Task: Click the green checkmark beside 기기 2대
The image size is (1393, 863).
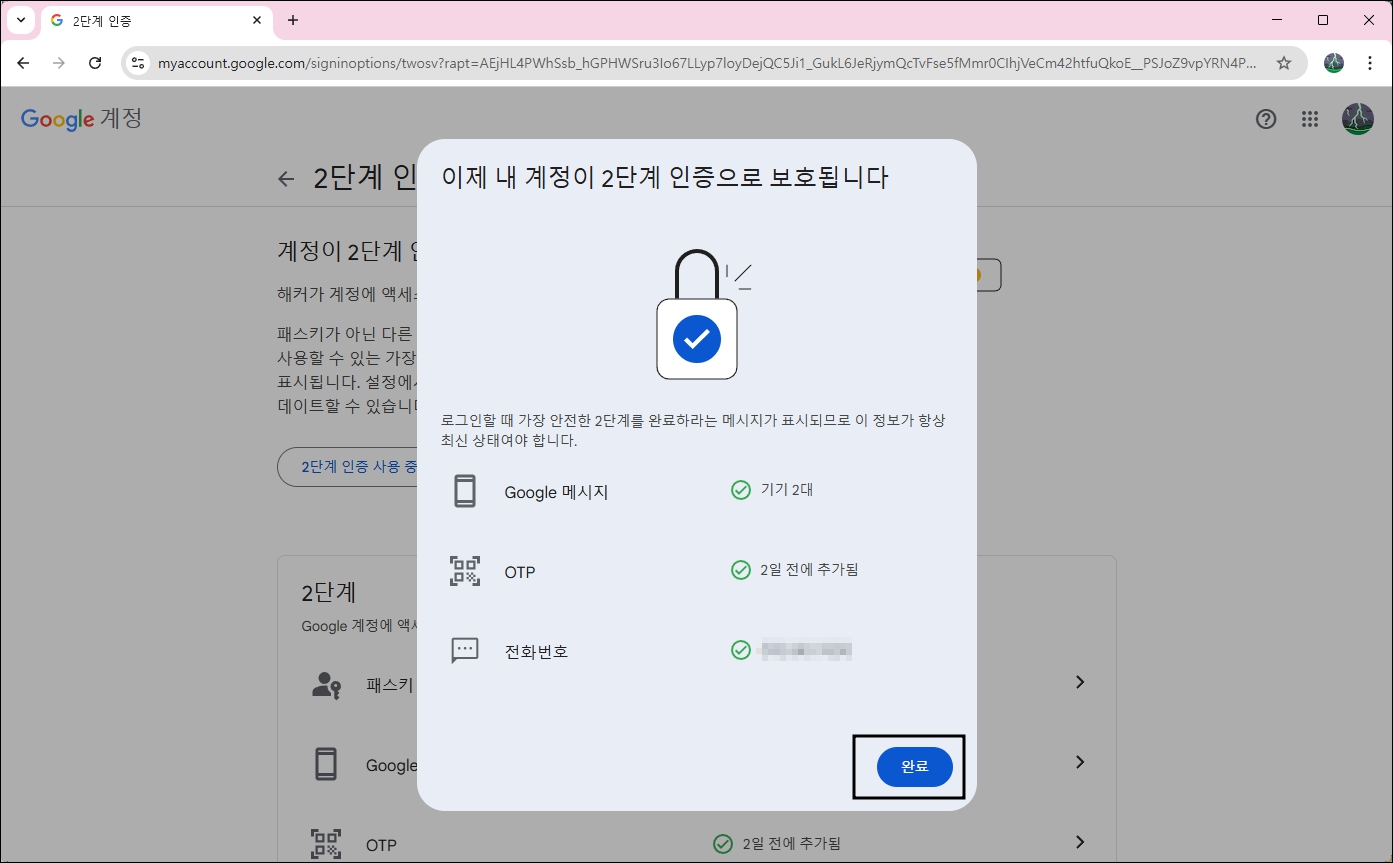Action: [740, 489]
